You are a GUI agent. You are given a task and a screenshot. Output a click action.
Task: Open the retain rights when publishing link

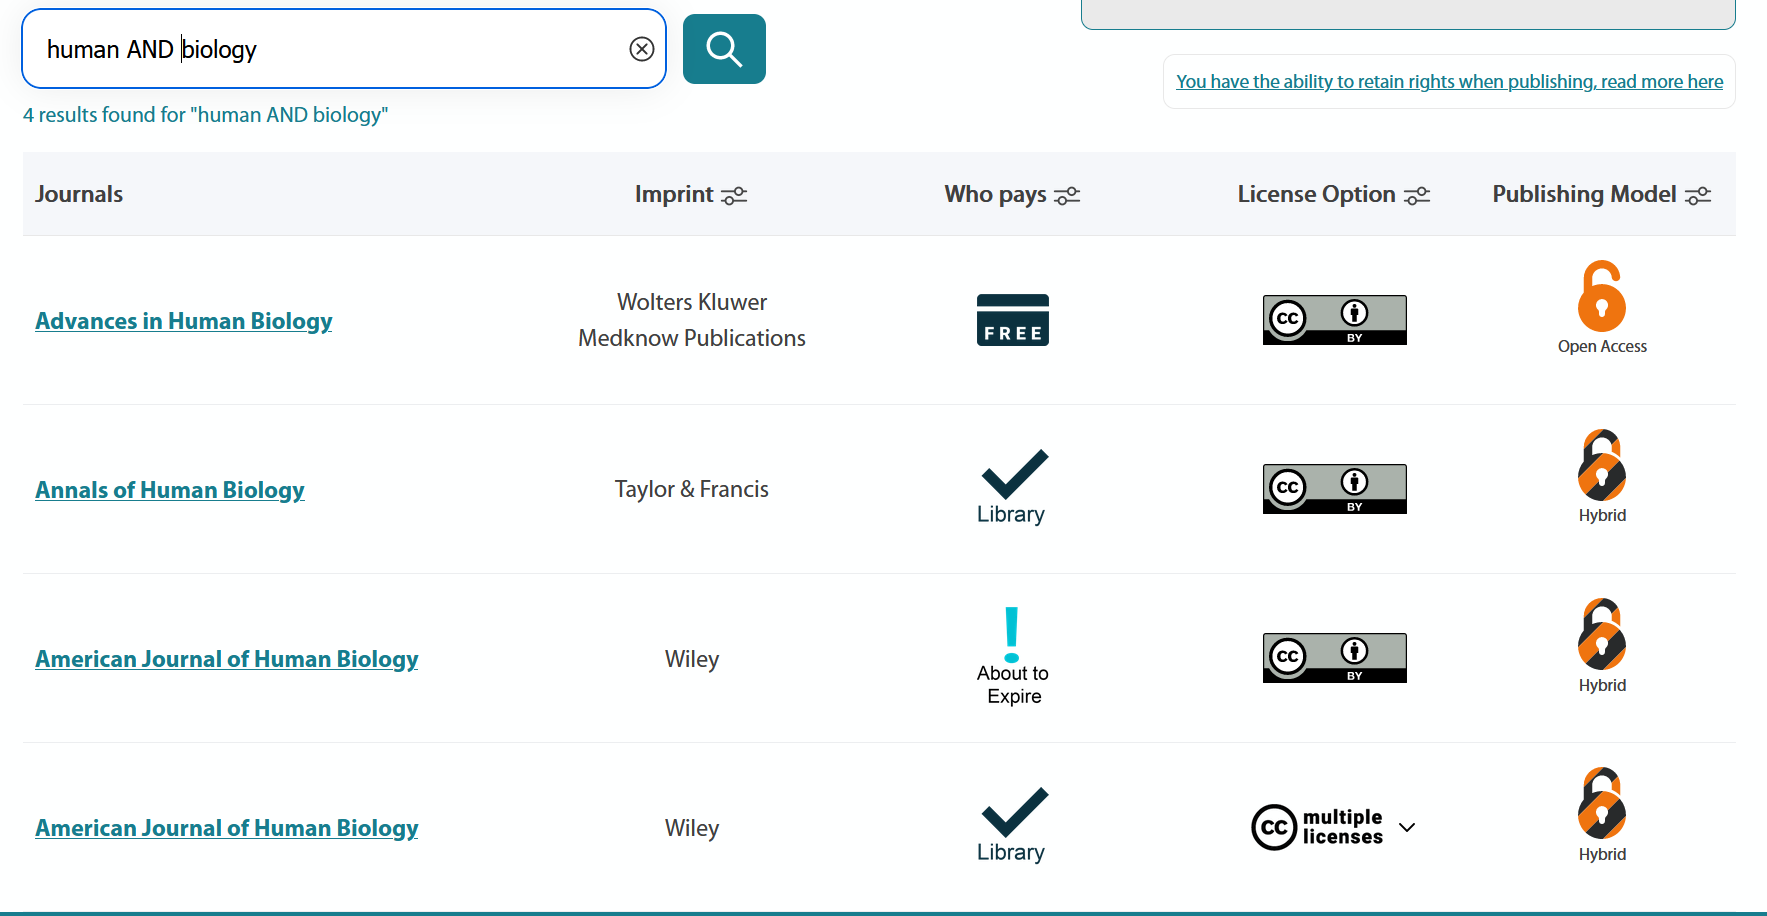click(x=1449, y=81)
